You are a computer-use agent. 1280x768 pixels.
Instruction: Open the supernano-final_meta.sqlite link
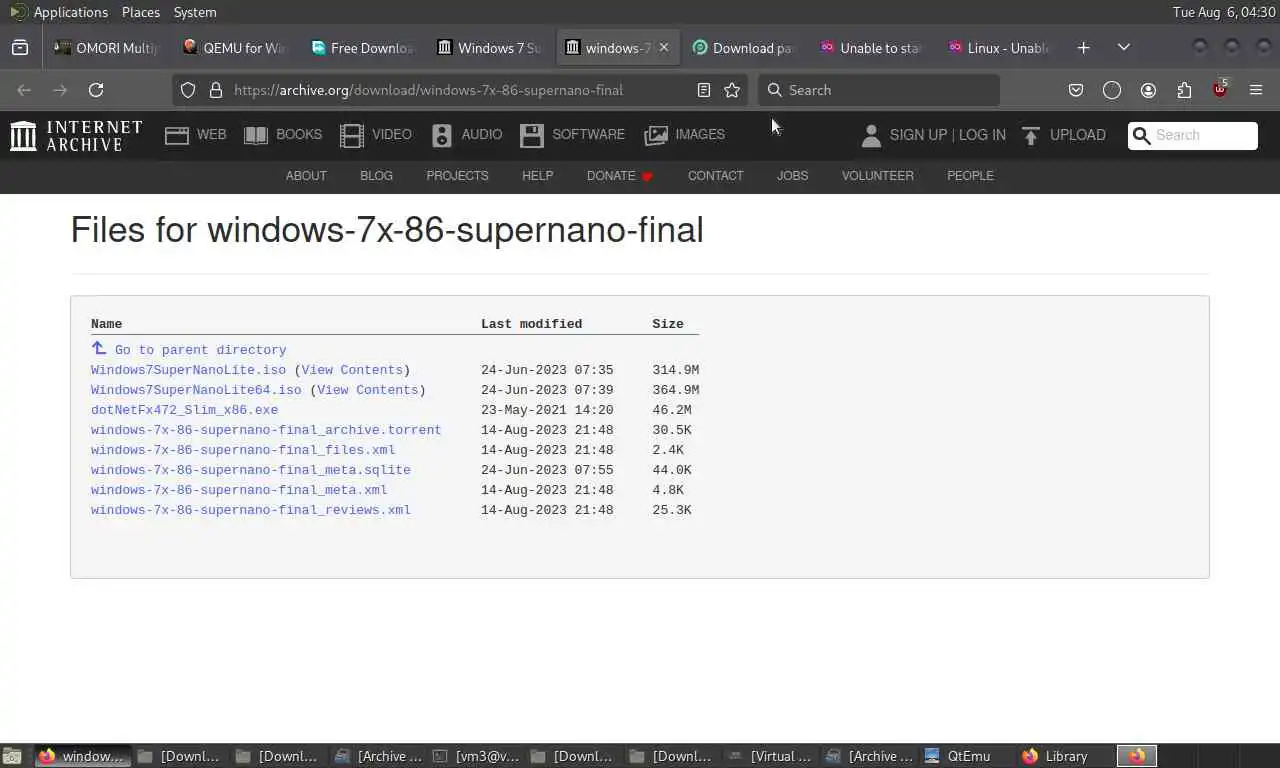251,470
